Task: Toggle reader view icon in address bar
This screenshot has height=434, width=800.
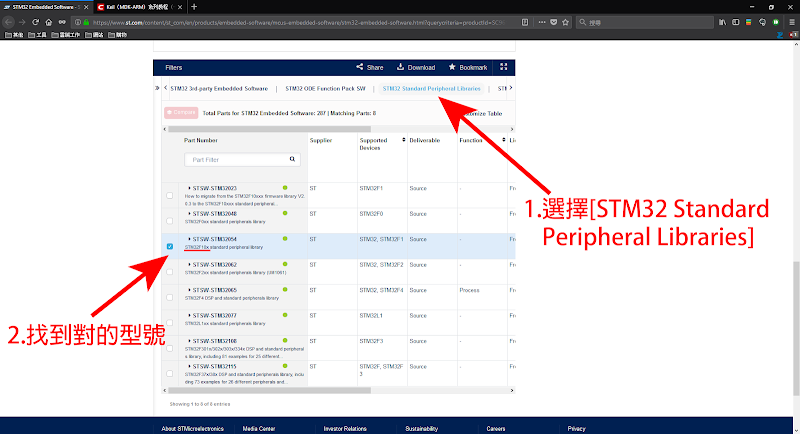Action: click(525, 22)
